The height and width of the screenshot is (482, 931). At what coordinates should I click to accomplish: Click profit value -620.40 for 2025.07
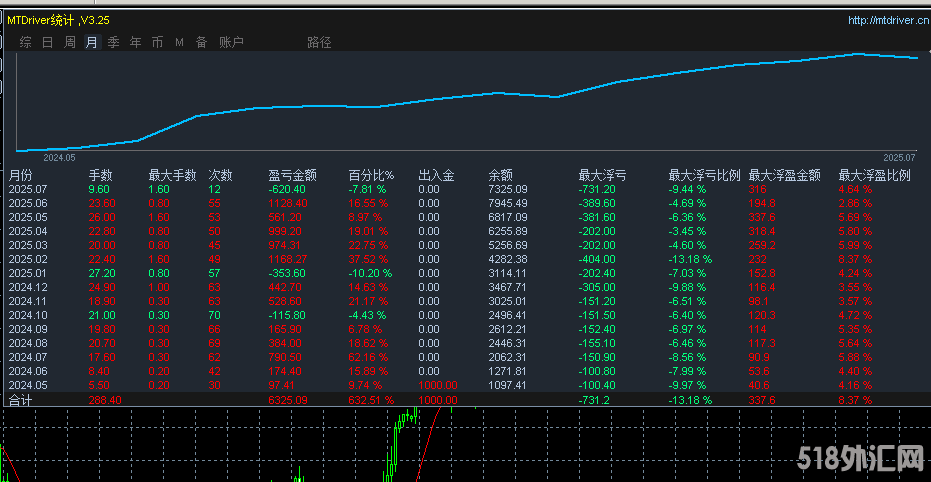pyautogui.click(x=286, y=189)
